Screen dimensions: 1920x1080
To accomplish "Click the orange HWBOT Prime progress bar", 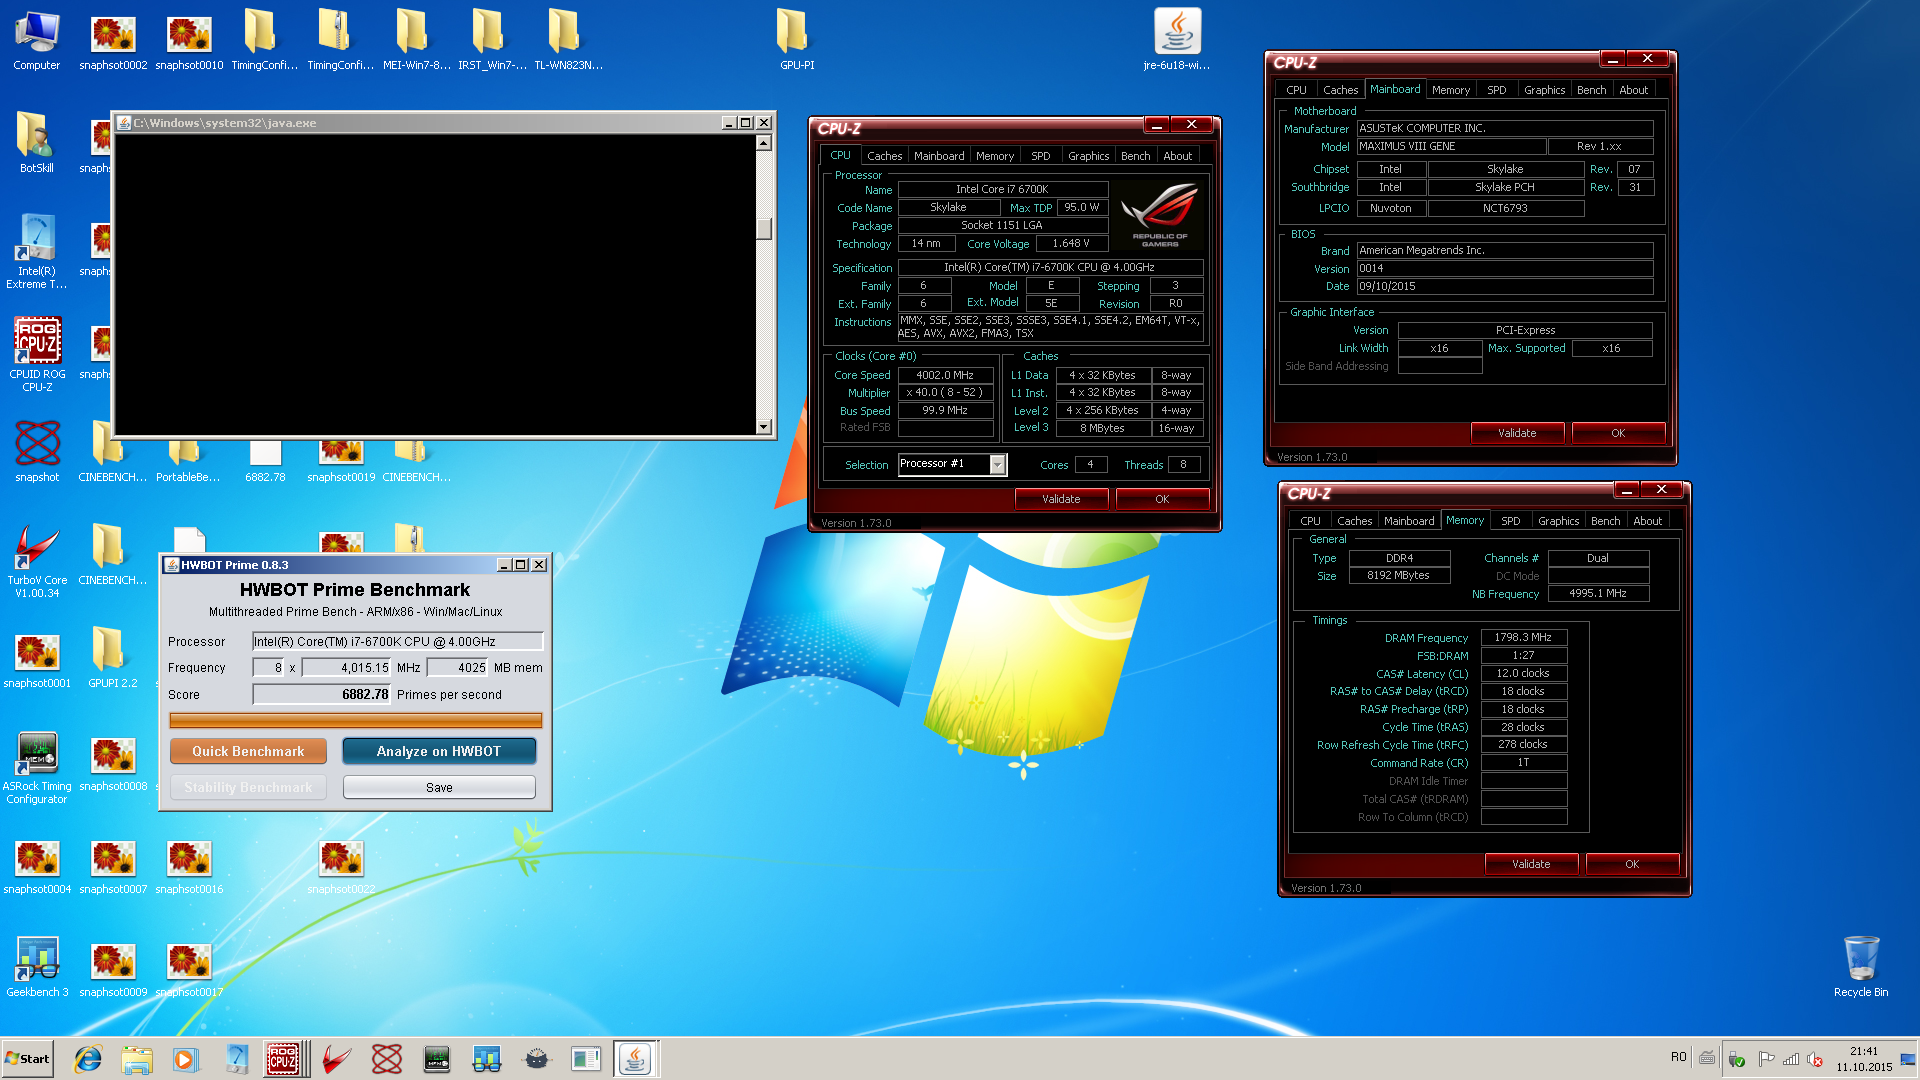I will (x=355, y=720).
